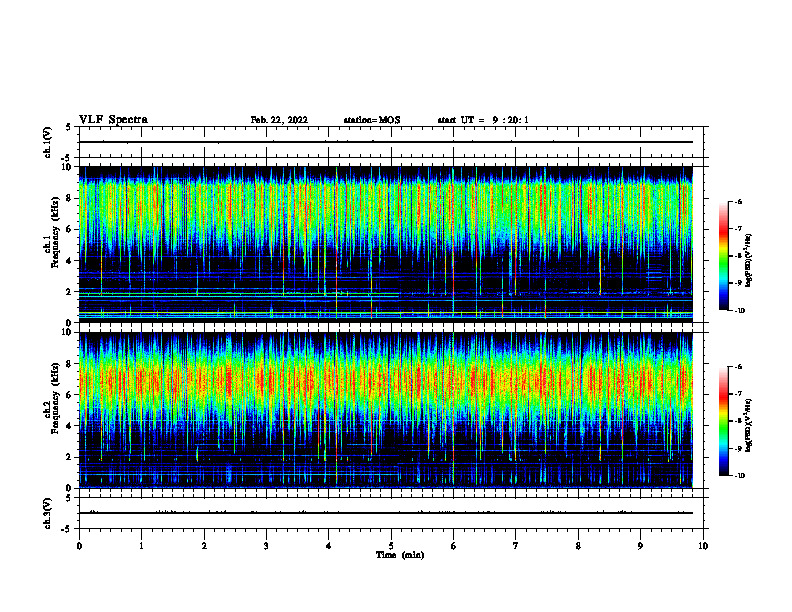Screen dimensions: 792x612
Task: Click the ch.1 voltage waveform trace
Action: click(x=386, y=142)
